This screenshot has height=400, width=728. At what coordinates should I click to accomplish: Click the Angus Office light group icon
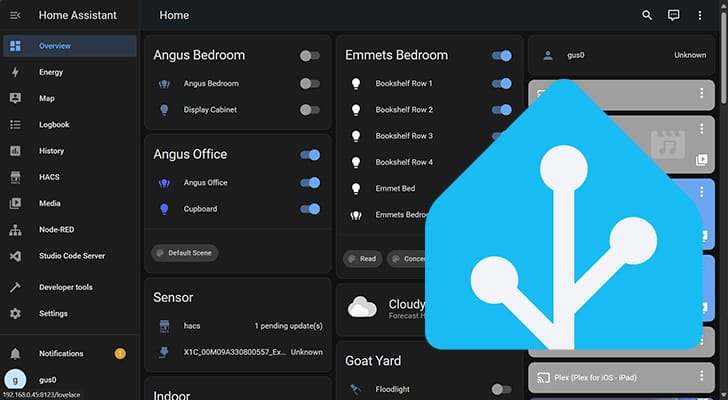164,183
